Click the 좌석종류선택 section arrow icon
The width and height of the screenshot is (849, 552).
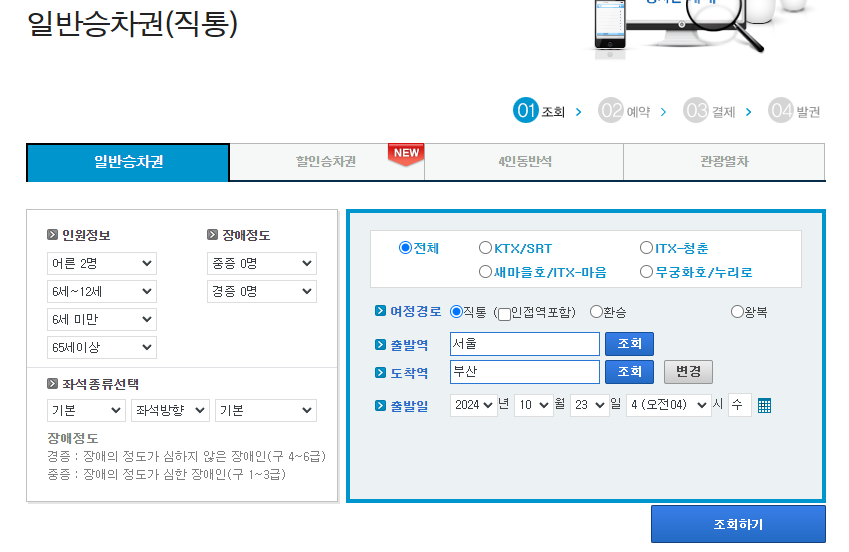pyautogui.click(x=52, y=384)
